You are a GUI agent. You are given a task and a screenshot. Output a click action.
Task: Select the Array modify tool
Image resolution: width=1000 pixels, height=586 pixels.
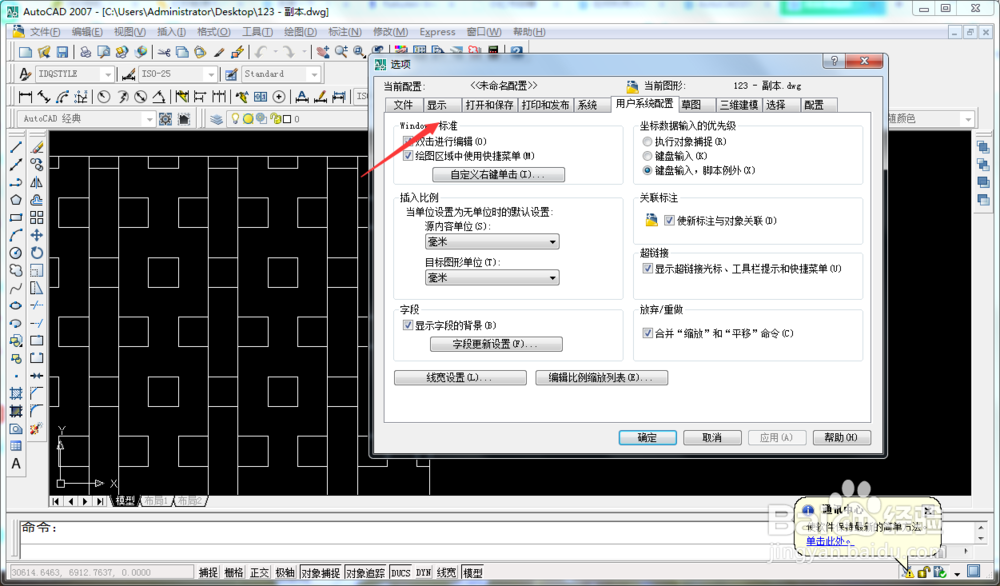click(x=37, y=217)
